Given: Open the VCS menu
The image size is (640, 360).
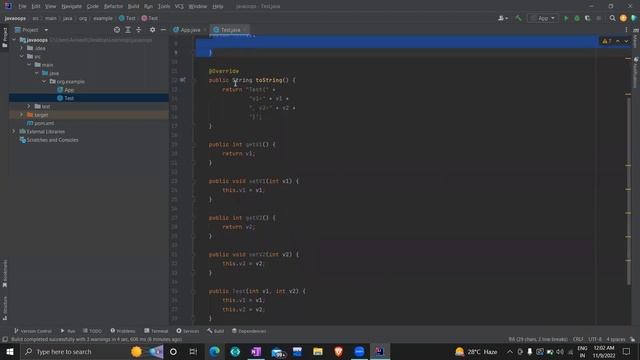Looking at the screenshot, I should (x=179, y=6).
